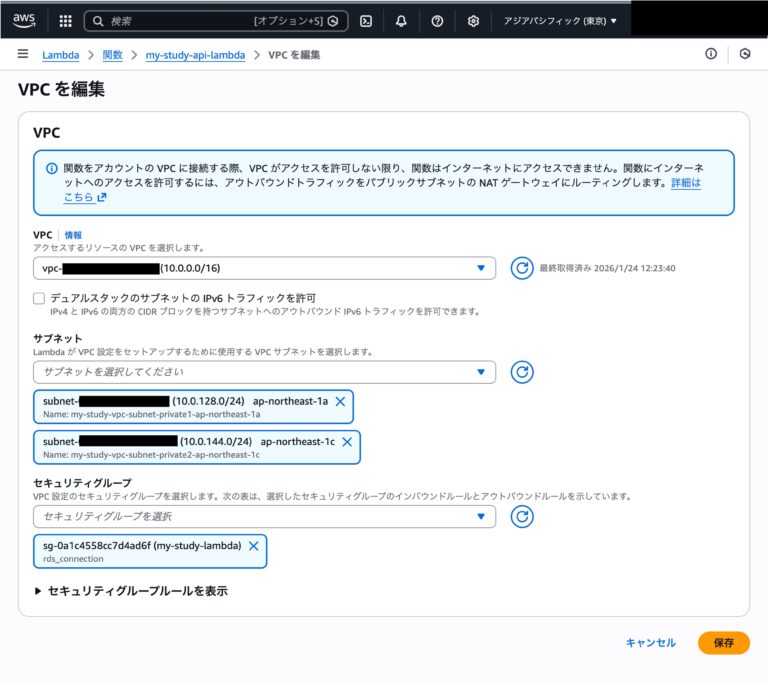This screenshot has height=690, width=768.
Task: Open the settings gear in header
Action: [473, 20]
